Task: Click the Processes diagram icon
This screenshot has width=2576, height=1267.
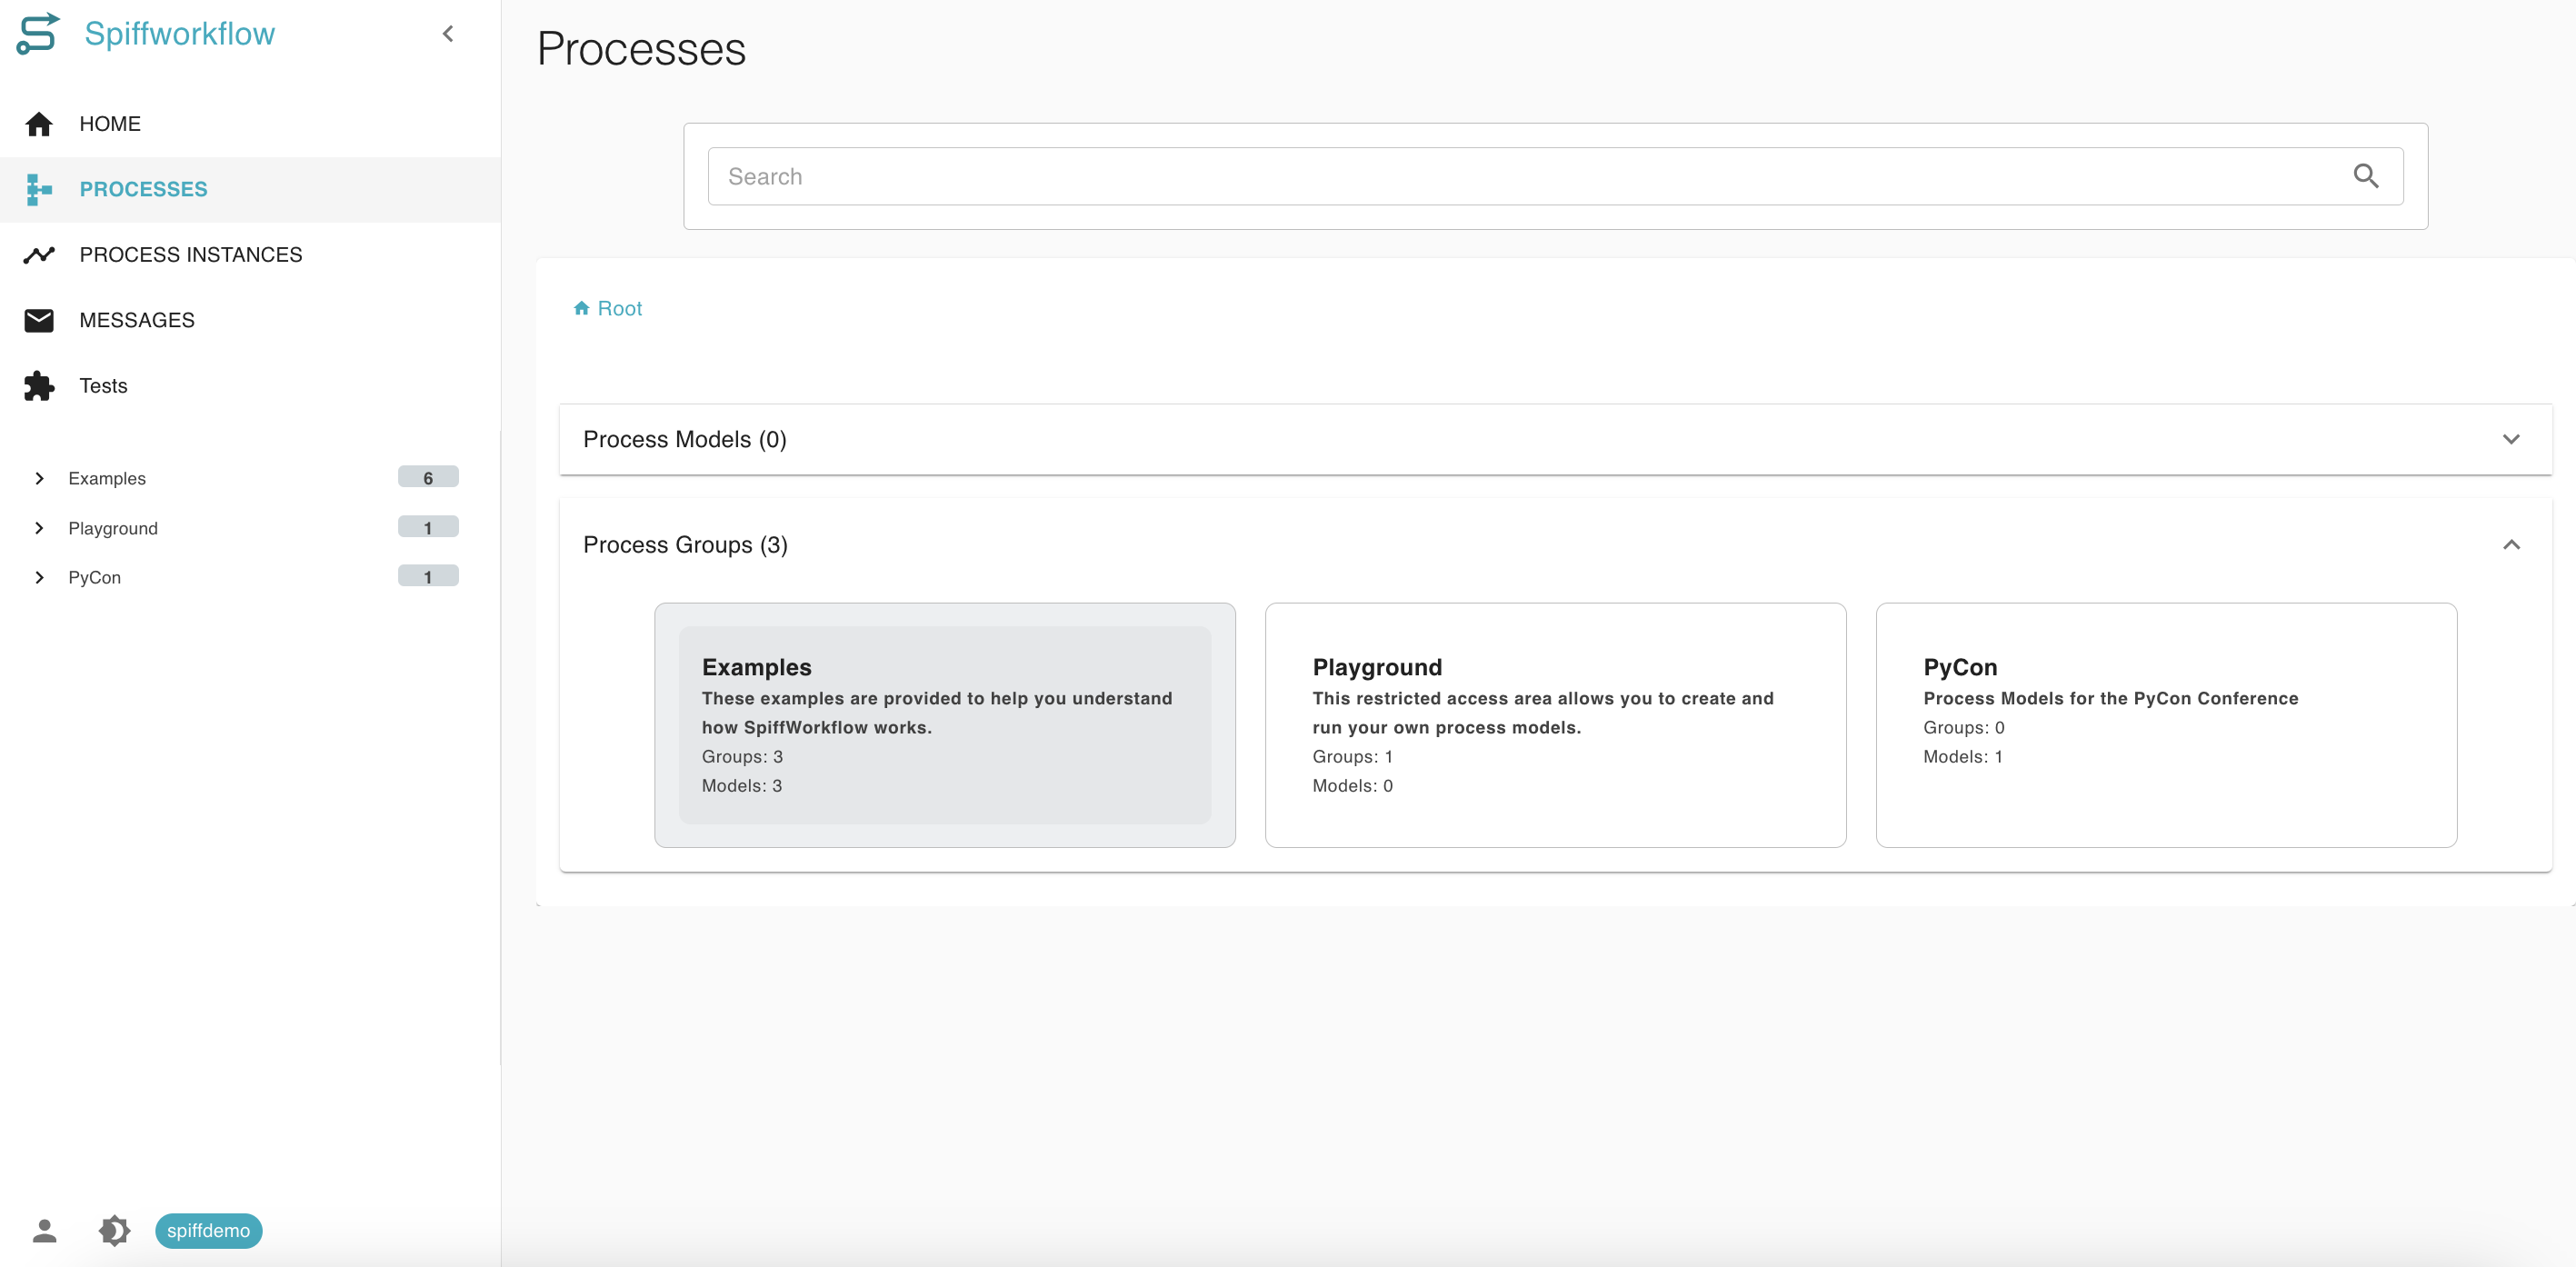Action: tap(39, 189)
